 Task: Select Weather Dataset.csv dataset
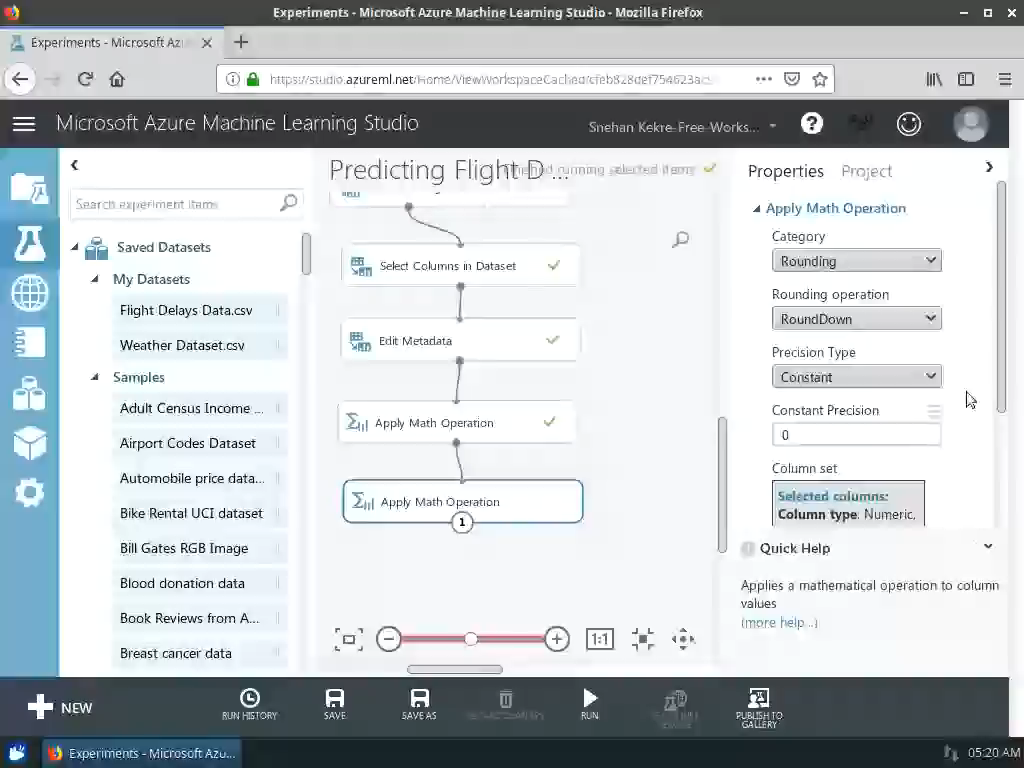coord(199,345)
